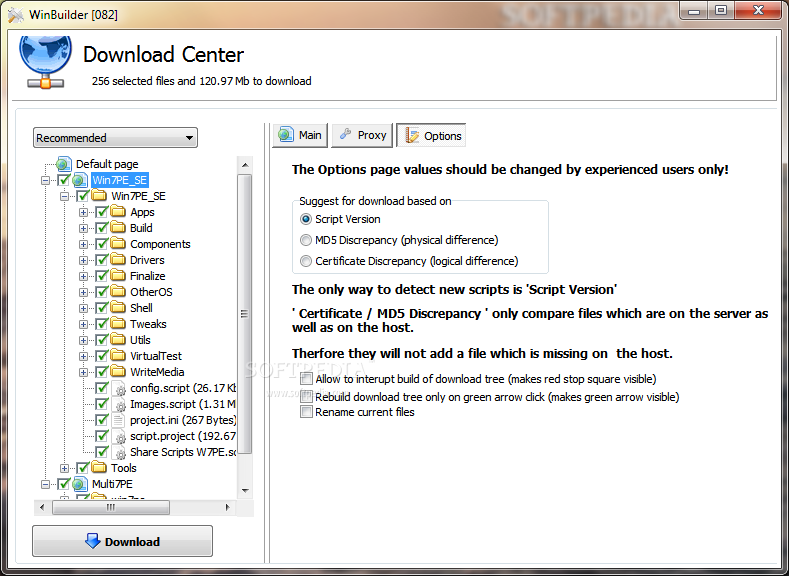
Task: Expand the Build folder node
Action: pos(84,228)
